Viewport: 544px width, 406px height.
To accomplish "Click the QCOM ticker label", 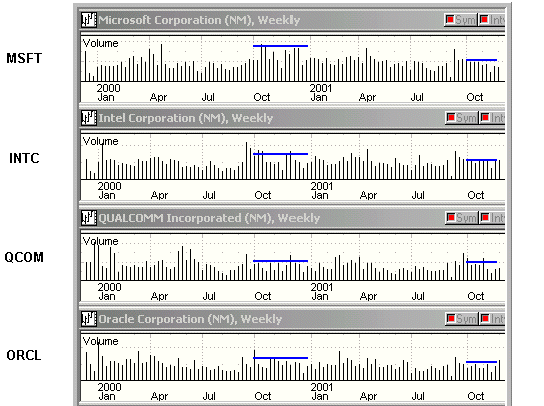I will point(24,257).
